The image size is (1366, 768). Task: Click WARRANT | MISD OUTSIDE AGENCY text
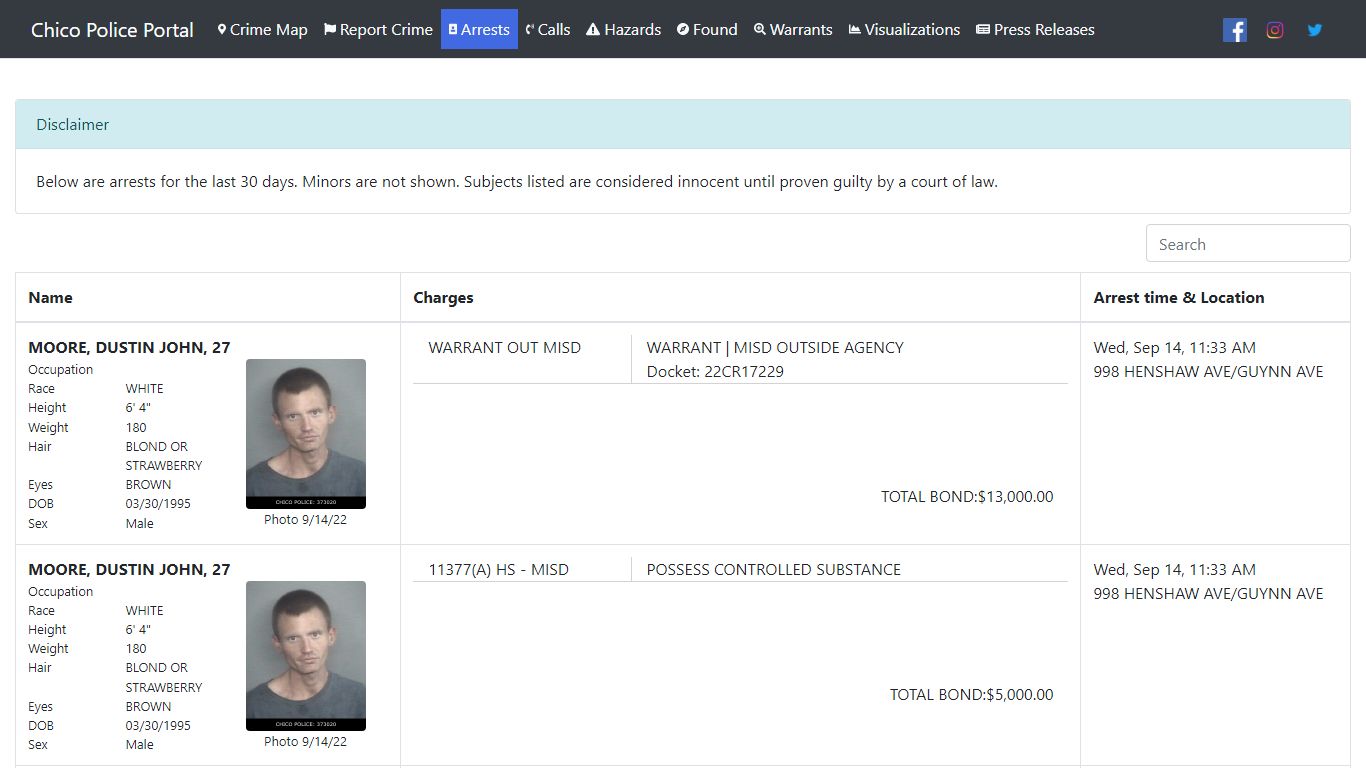[775, 347]
